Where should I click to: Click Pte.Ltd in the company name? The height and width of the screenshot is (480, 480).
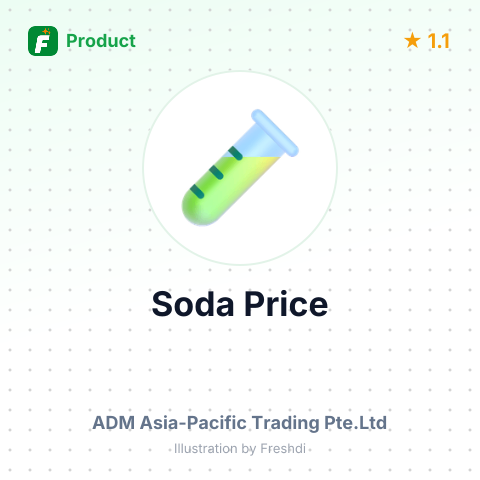coord(356,423)
